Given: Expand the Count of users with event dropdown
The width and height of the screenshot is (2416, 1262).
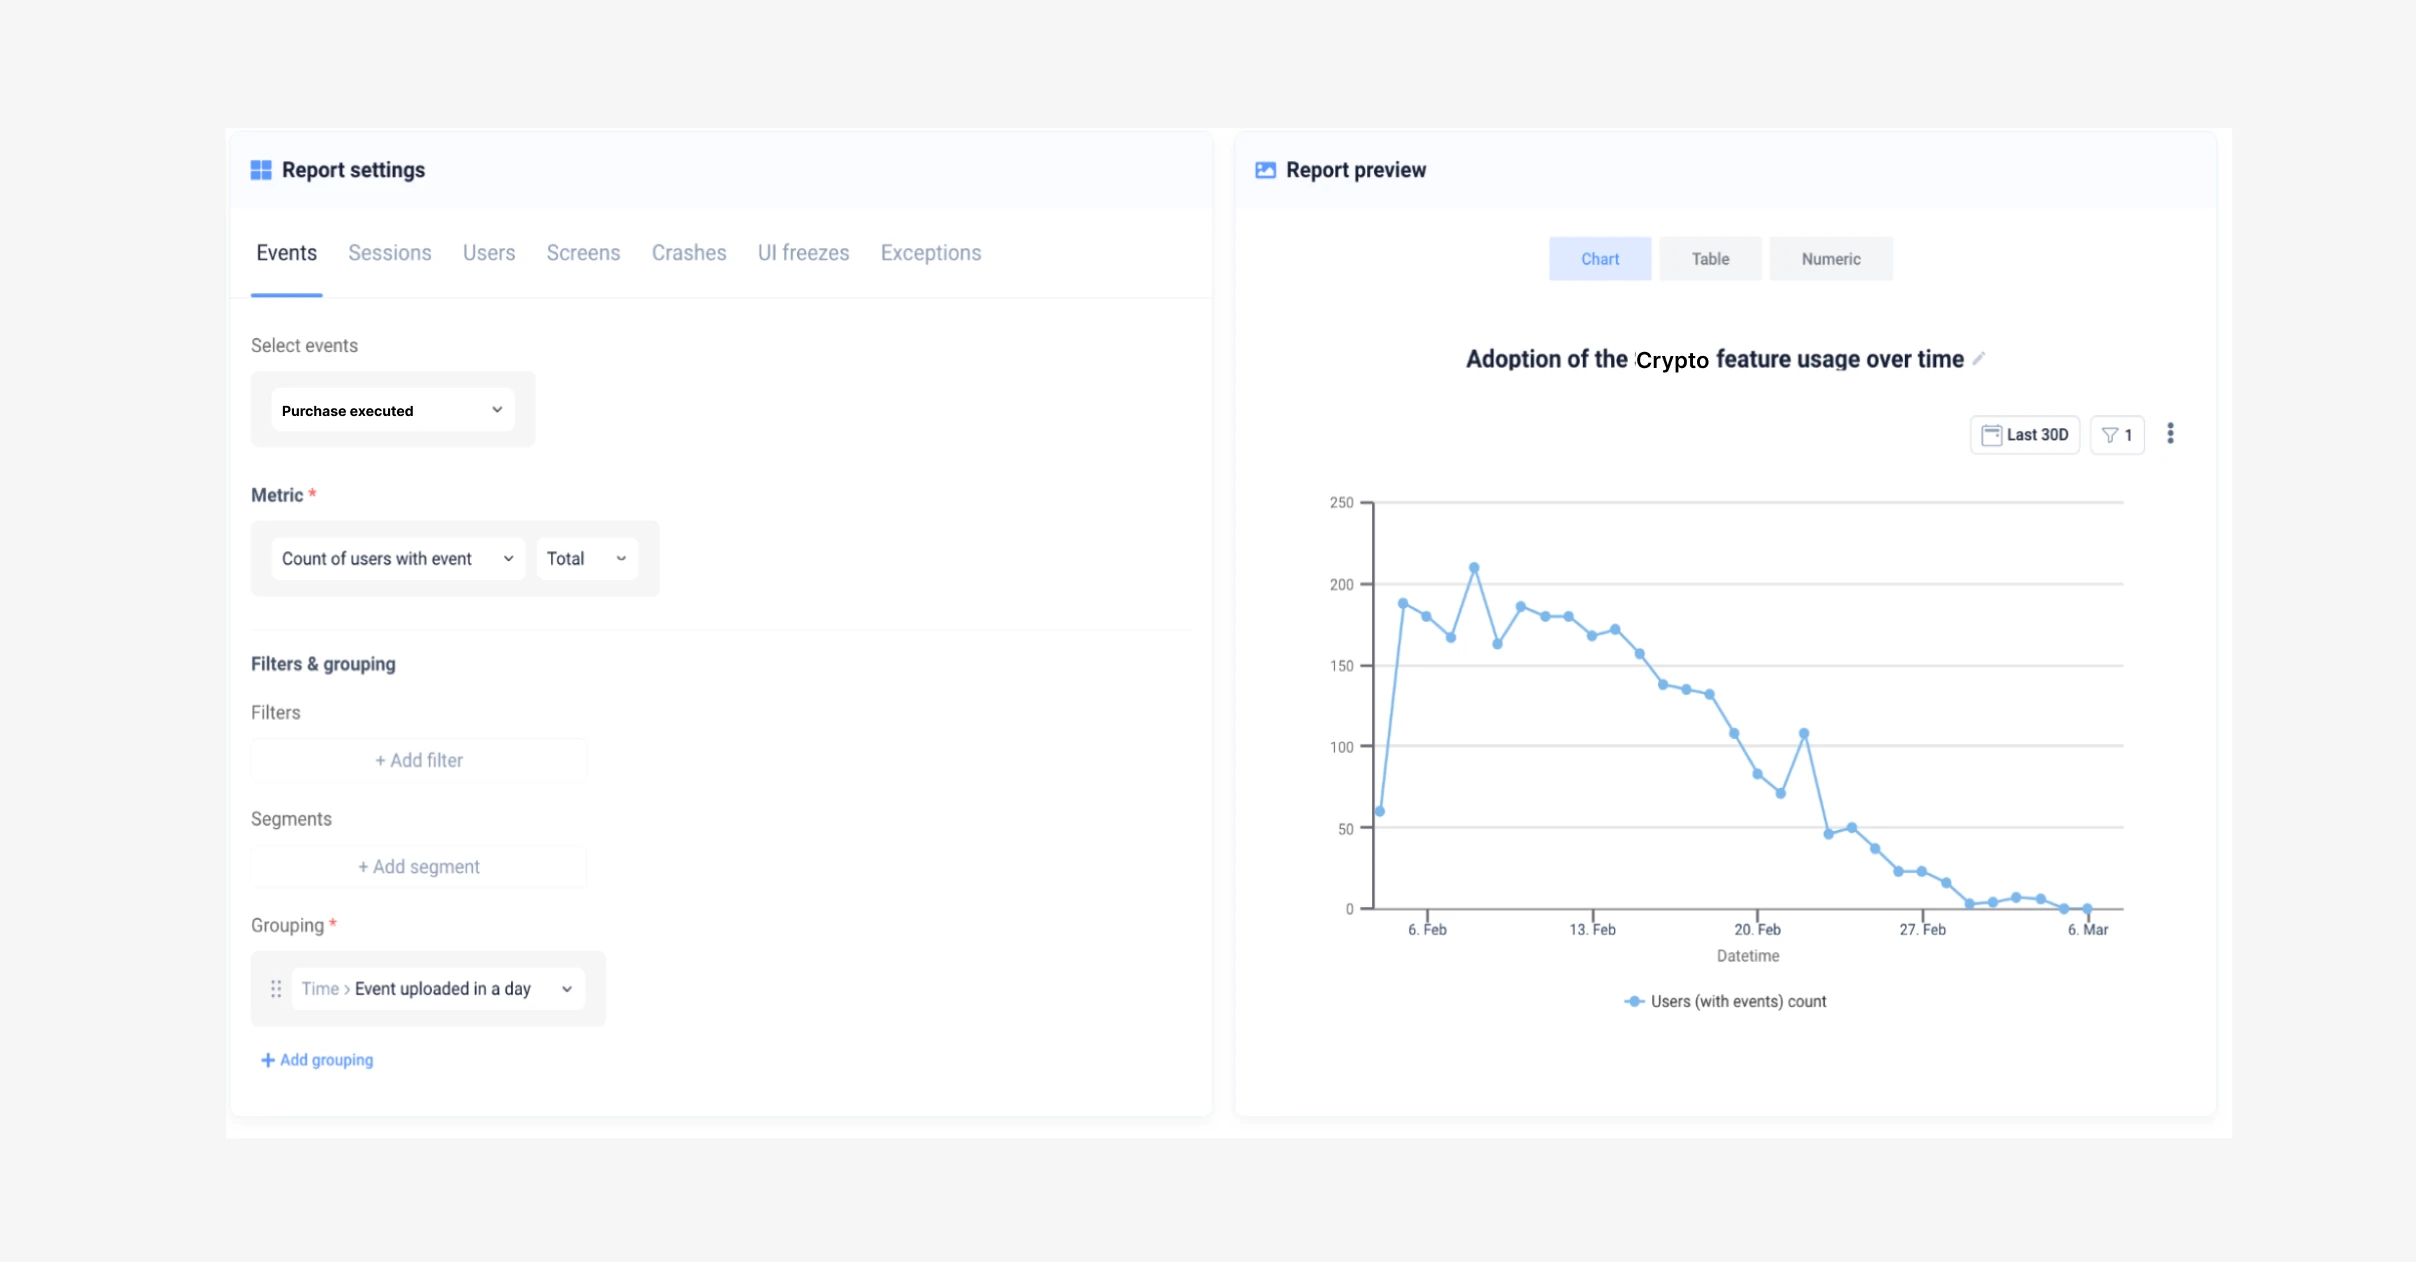Looking at the screenshot, I should tap(396, 559).
